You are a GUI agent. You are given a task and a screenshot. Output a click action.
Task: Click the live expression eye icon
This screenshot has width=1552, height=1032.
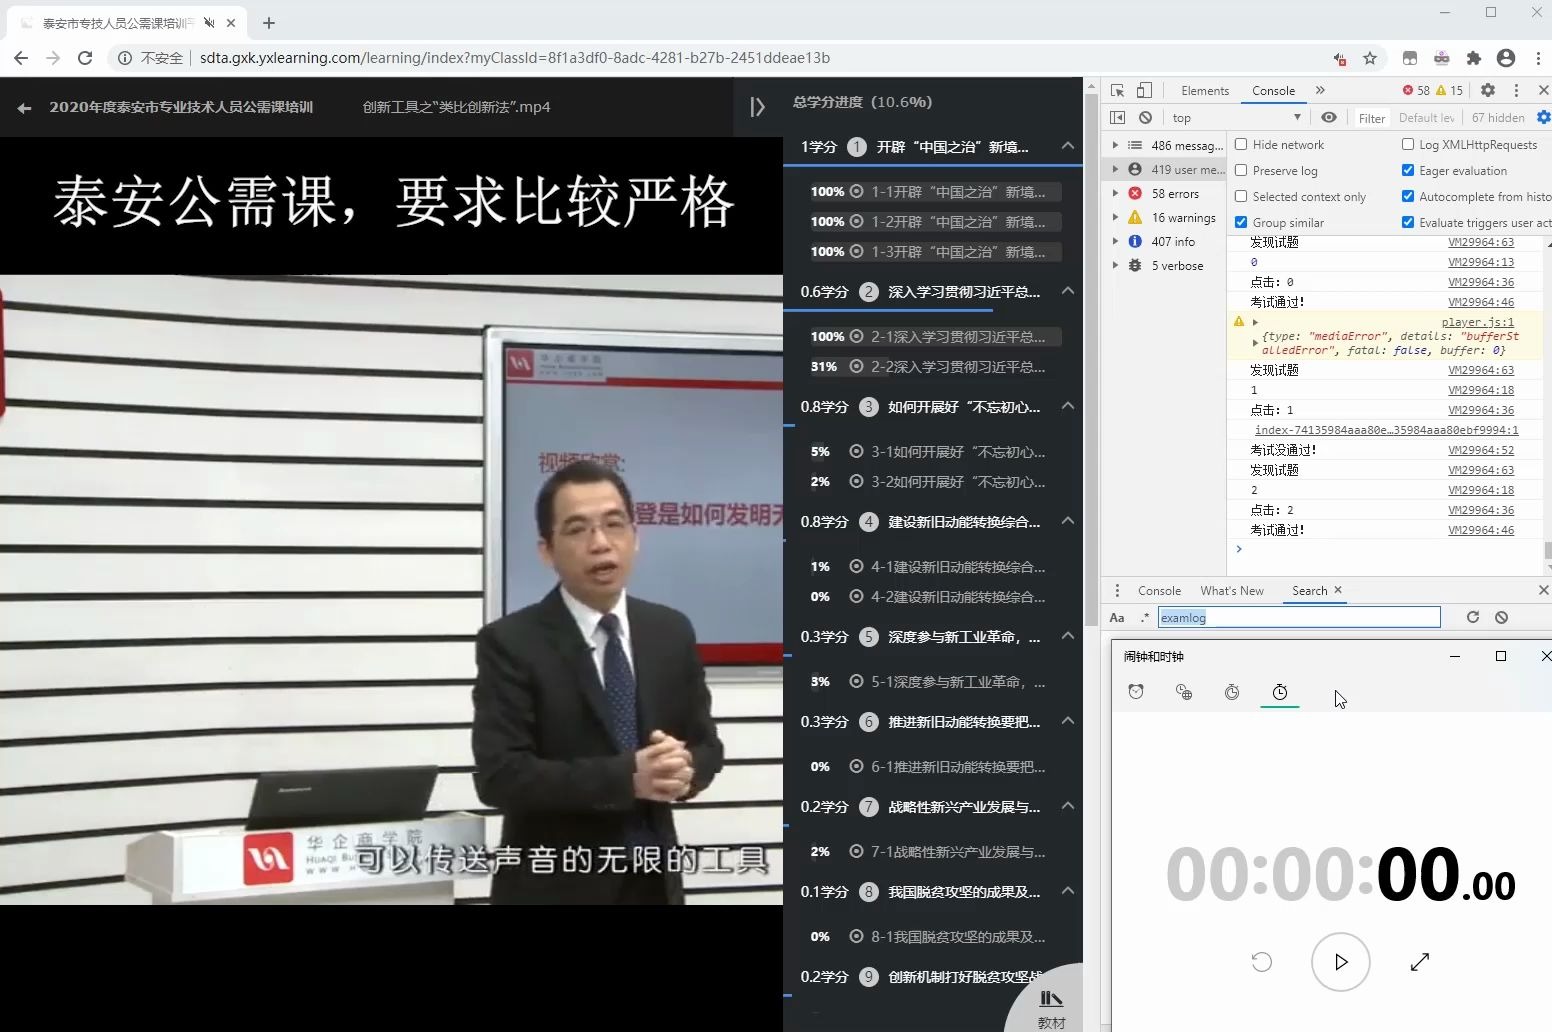(1328, 117)
